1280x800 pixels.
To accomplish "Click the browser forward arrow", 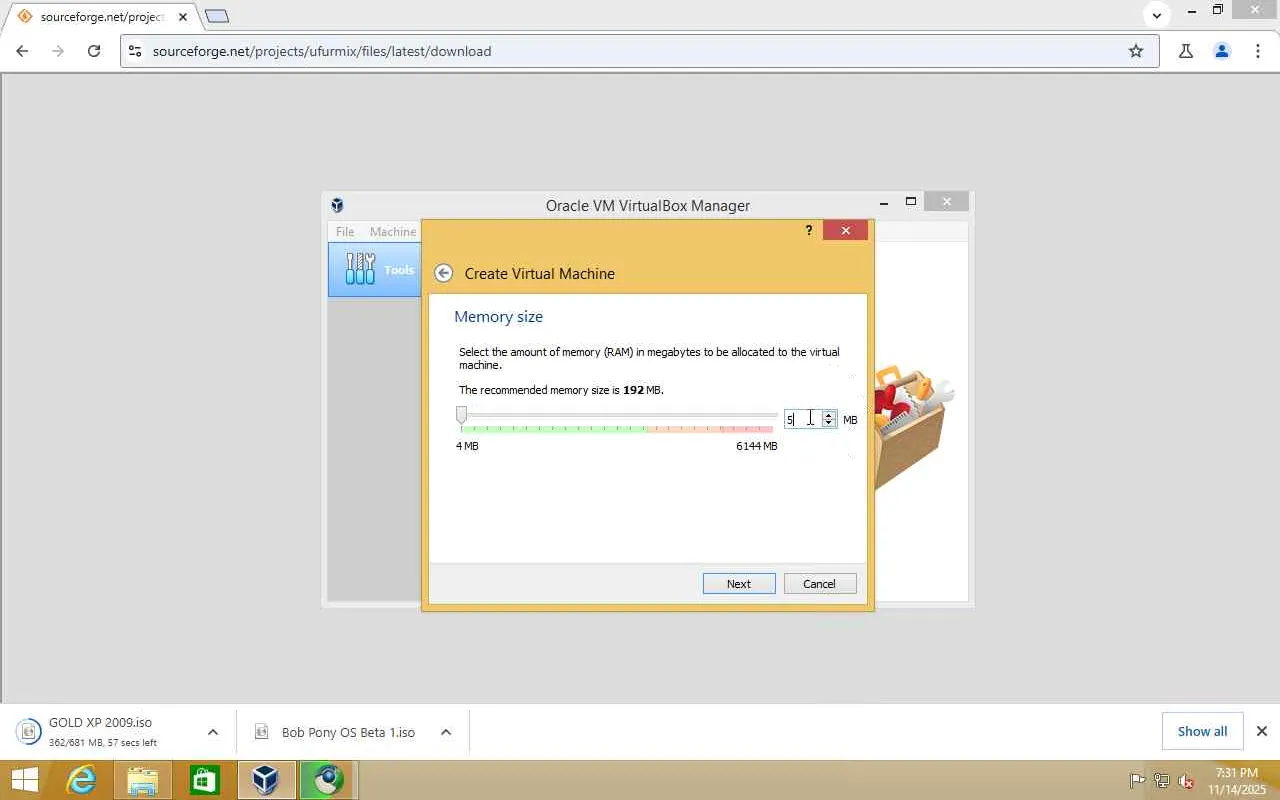I will click(58, 51).
